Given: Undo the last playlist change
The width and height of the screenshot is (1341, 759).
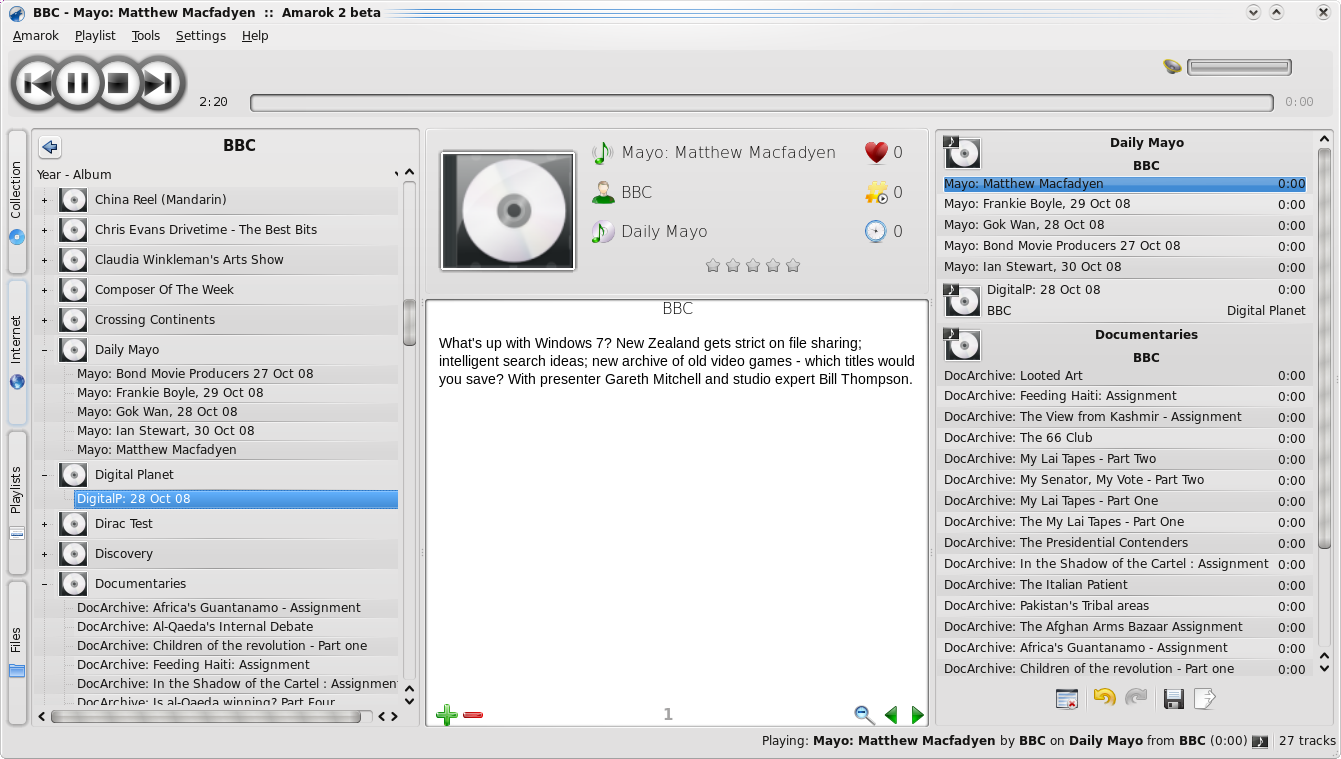Looking at the screenshot, I should 1104,698.
